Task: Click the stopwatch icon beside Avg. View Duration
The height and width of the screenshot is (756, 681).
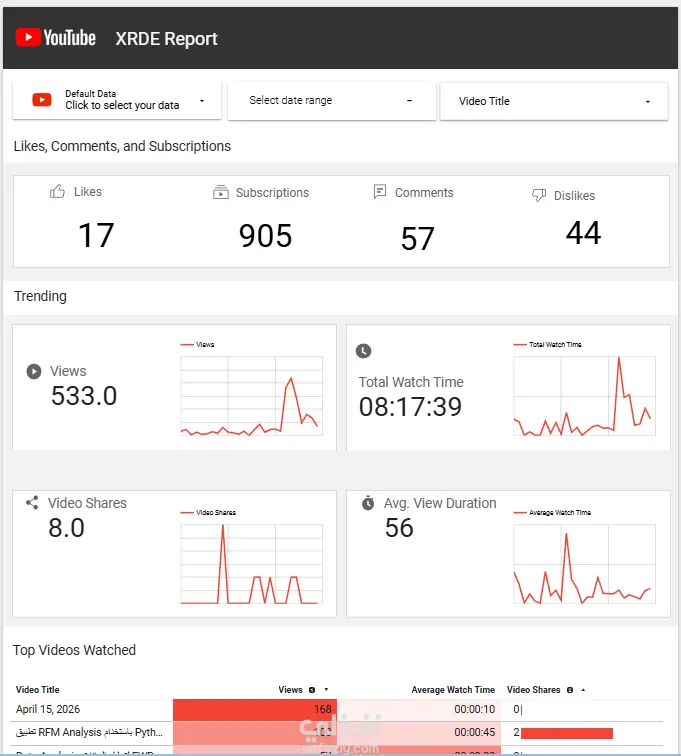Action: pos(368,502)
